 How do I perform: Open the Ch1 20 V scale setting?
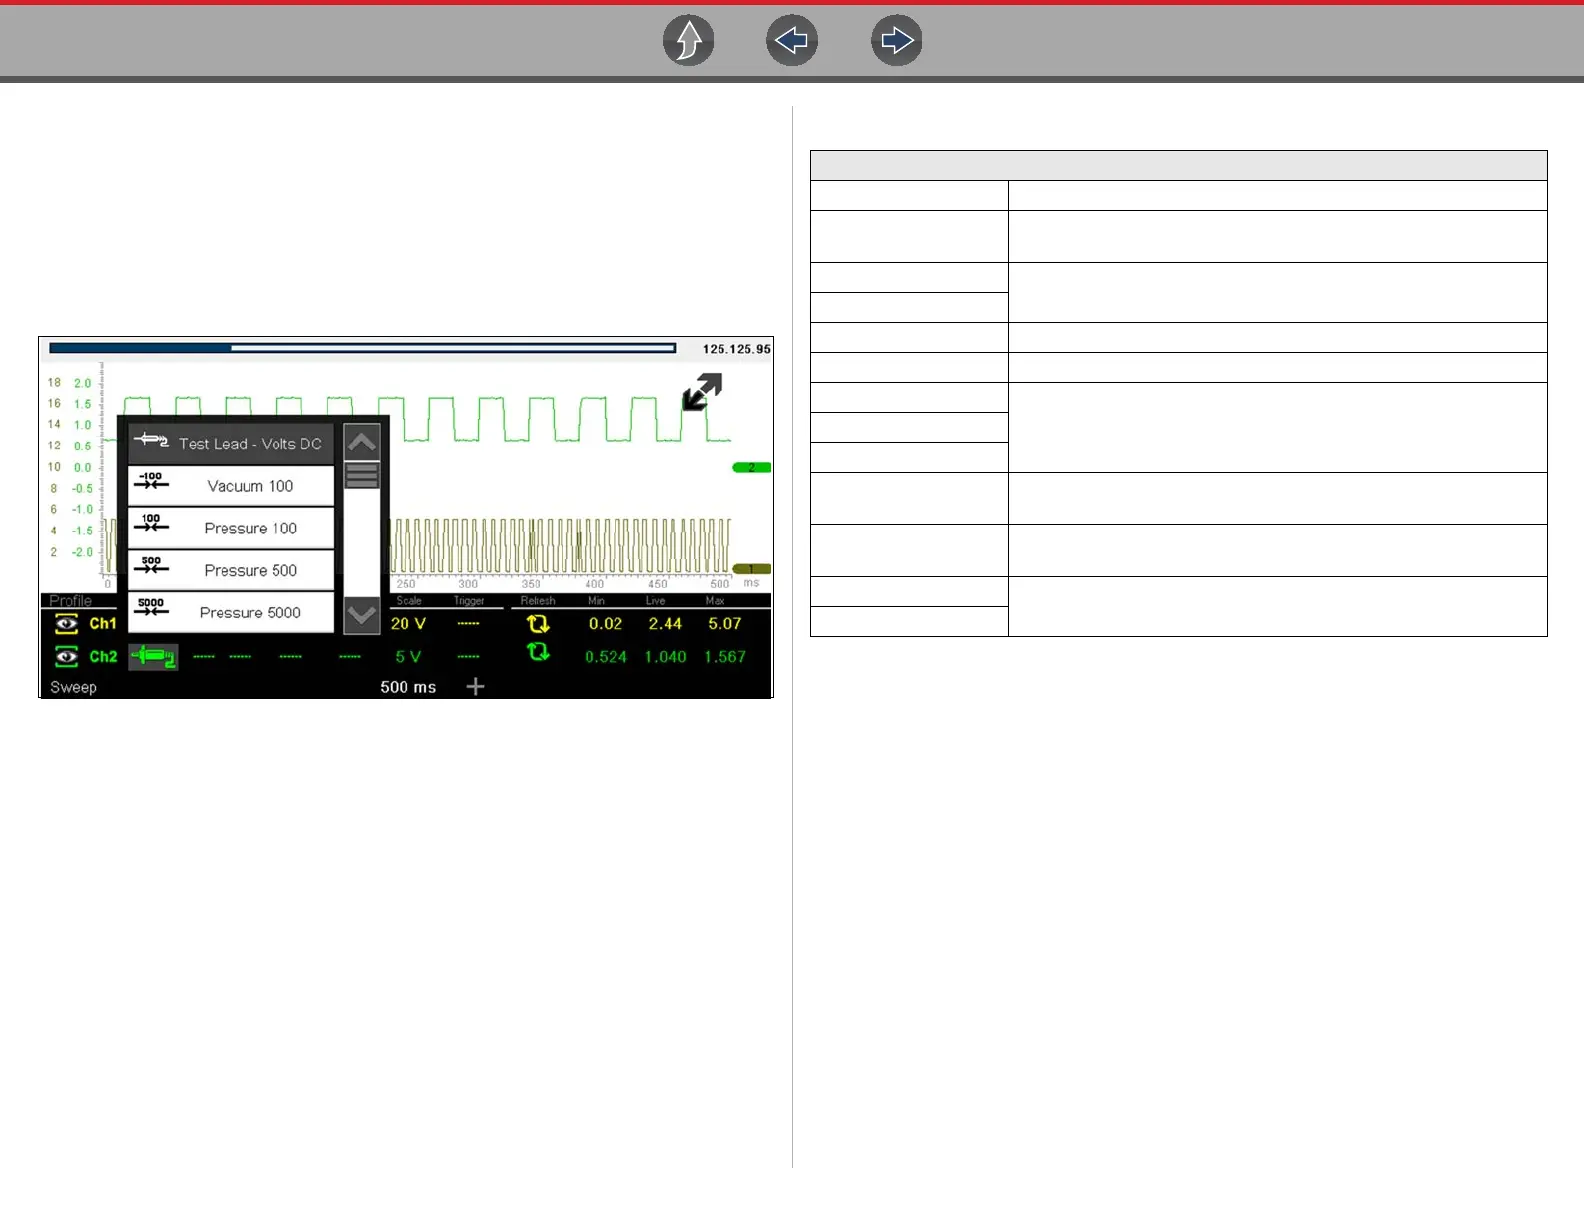coord(408,624)
